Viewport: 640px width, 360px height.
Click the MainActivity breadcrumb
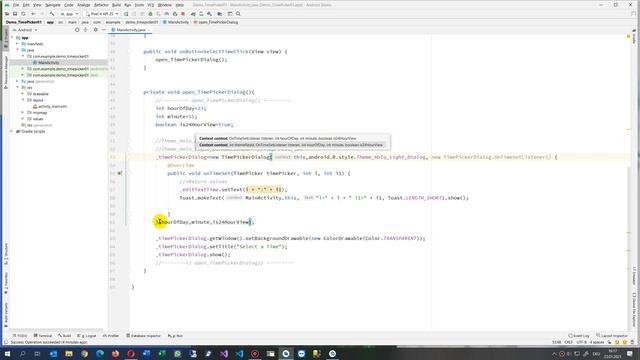click(x=176, y=22)
